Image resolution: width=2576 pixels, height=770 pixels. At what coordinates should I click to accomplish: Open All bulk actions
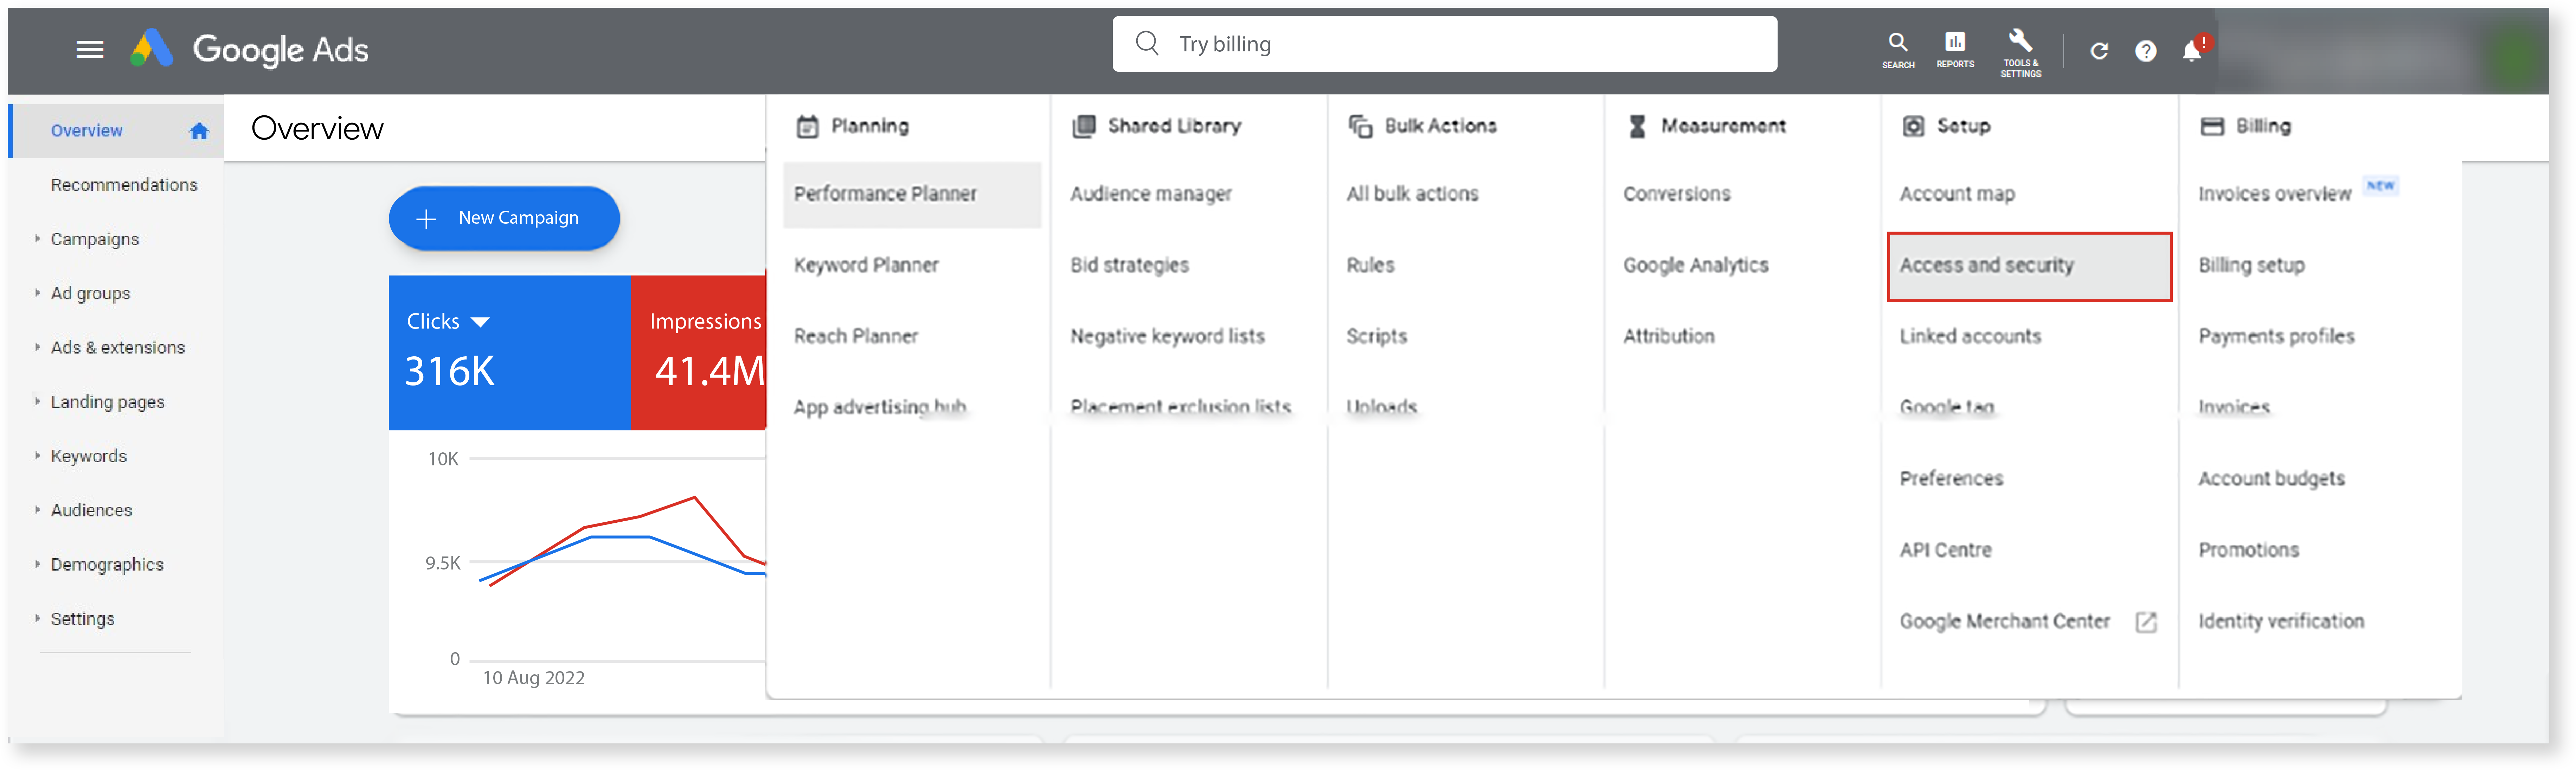point(1412,194)
